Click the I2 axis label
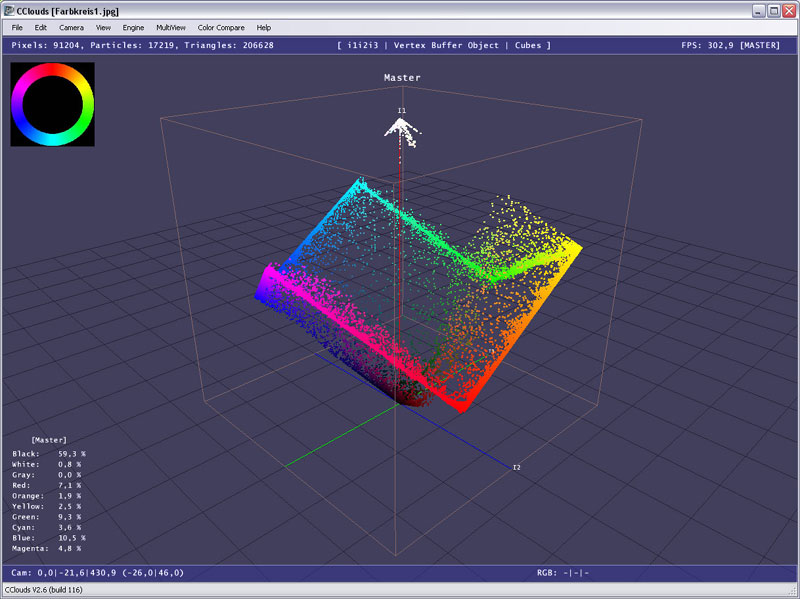 (516, 467)
